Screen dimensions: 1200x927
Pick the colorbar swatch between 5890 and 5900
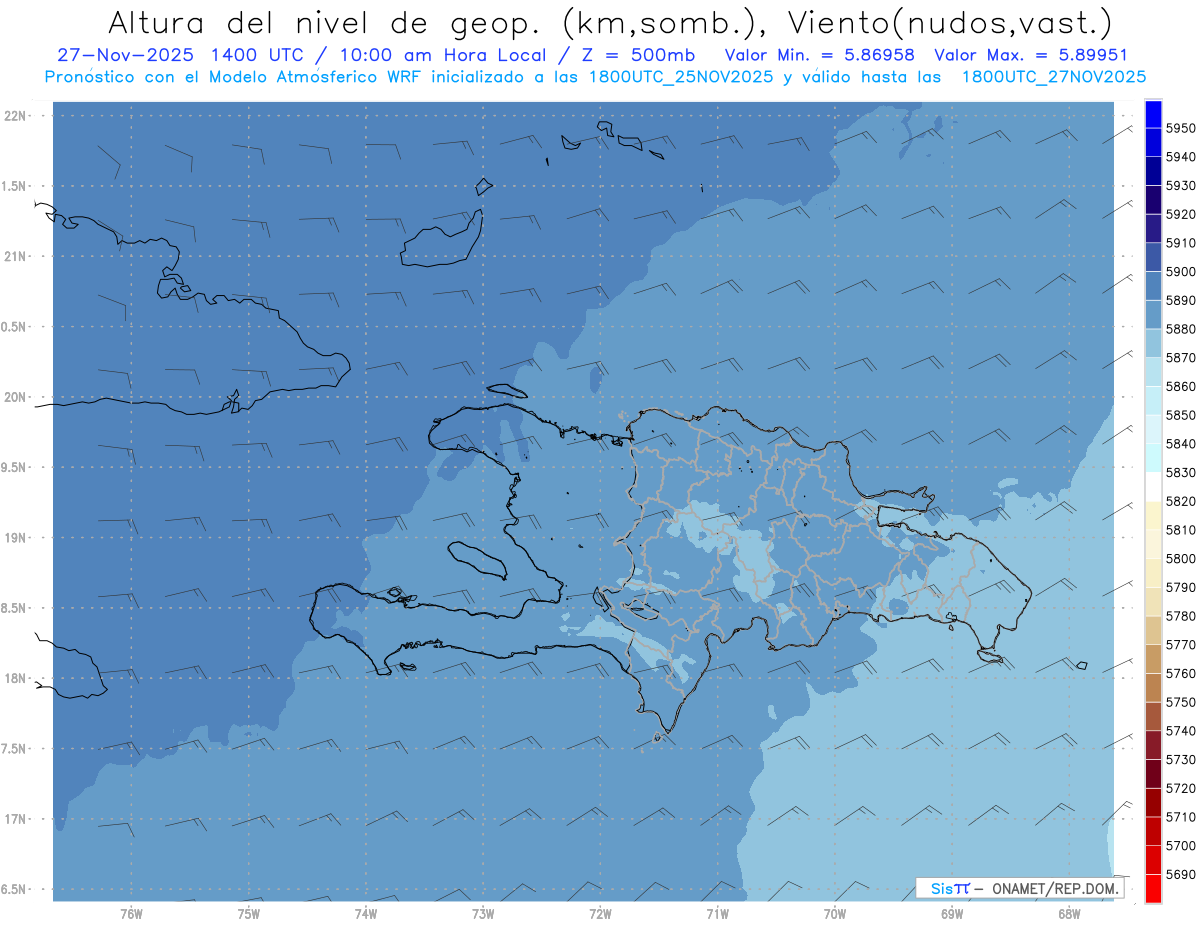pyautogui.click(x=1153, y=286)
